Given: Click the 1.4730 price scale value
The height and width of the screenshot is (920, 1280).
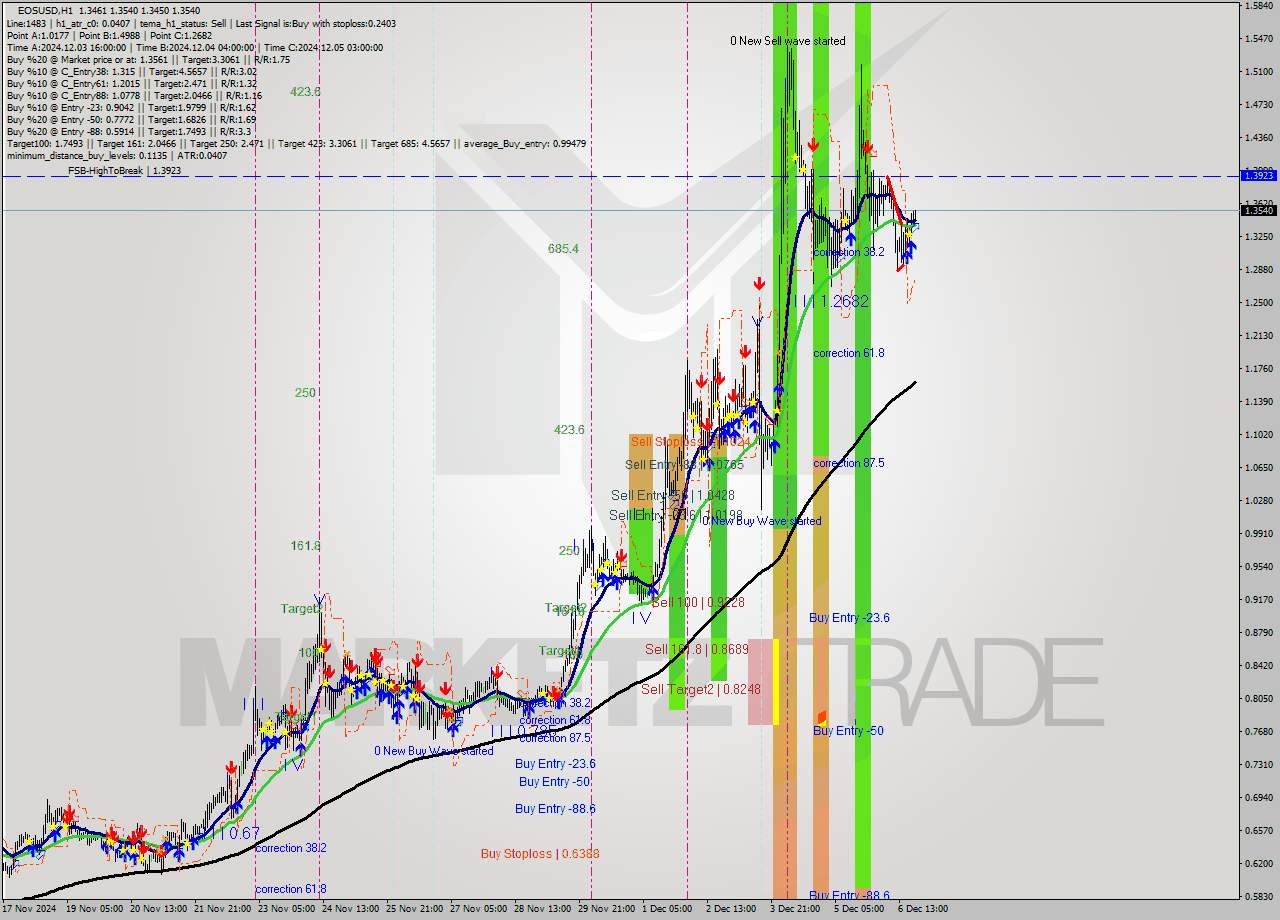Looking at the screenshot, I should pos(1258,105).
